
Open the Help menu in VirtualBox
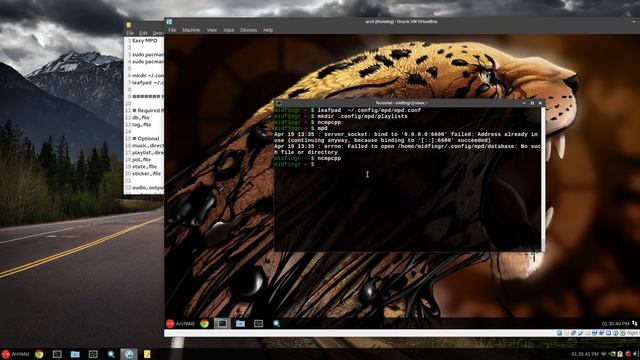click(x=268, y=30)
